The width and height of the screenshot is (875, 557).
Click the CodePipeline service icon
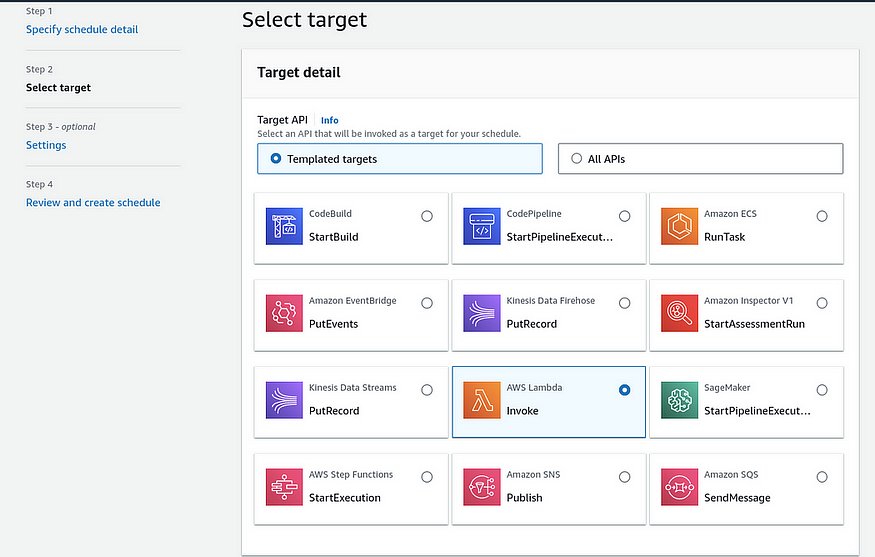(x=482, y=227)
